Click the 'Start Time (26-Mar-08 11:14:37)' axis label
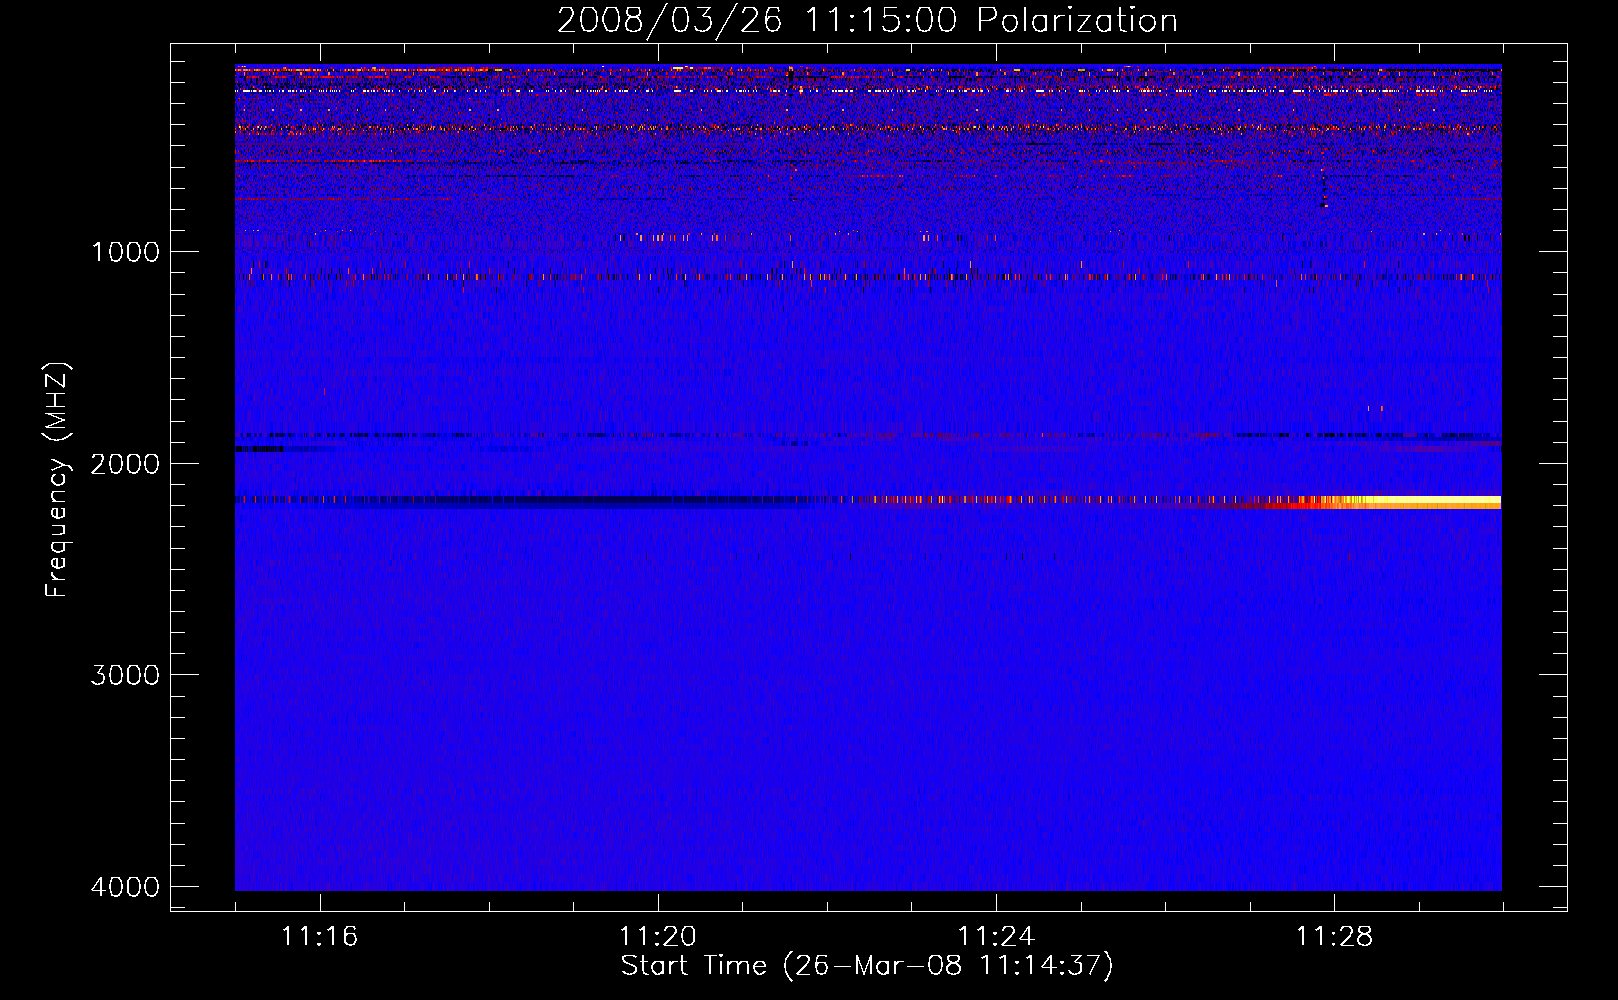This screenshot has height=1000, width=1618. tap(867, 966)
